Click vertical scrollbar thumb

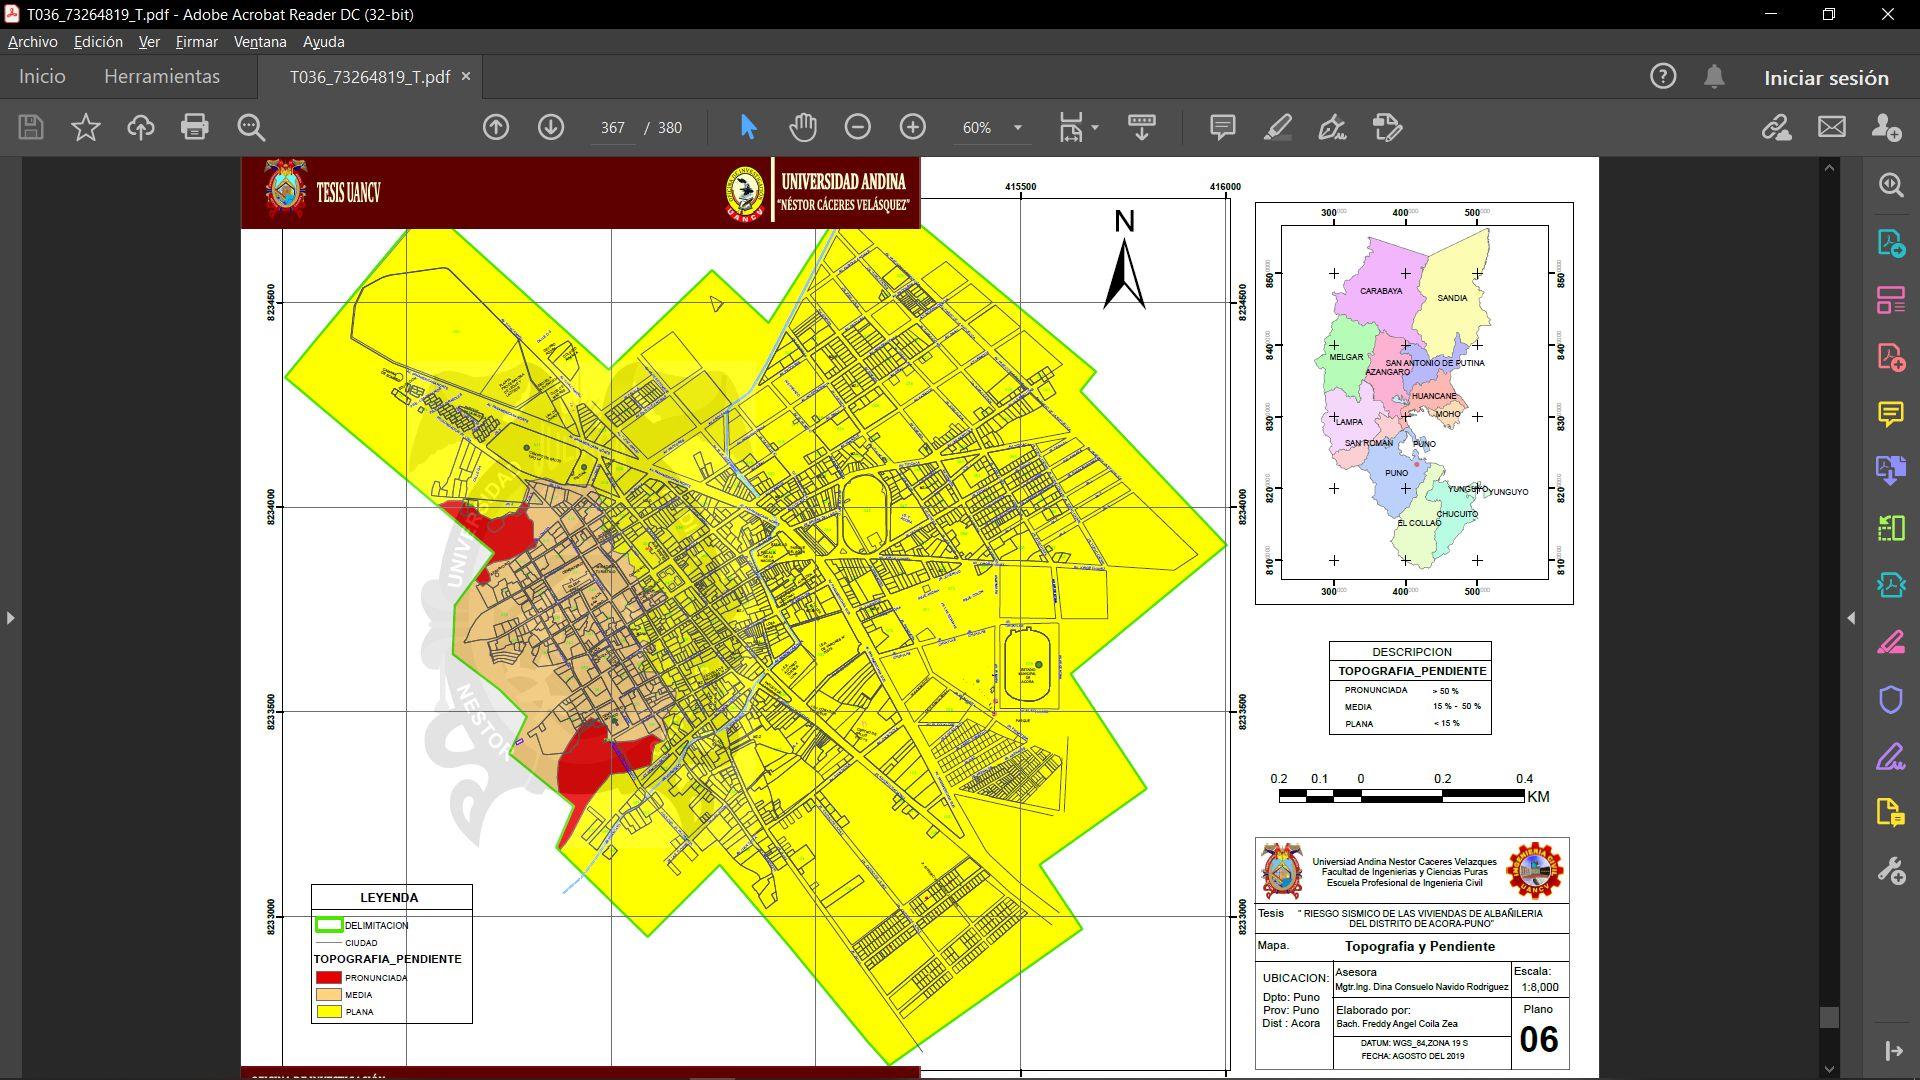pos(1829,1018)
